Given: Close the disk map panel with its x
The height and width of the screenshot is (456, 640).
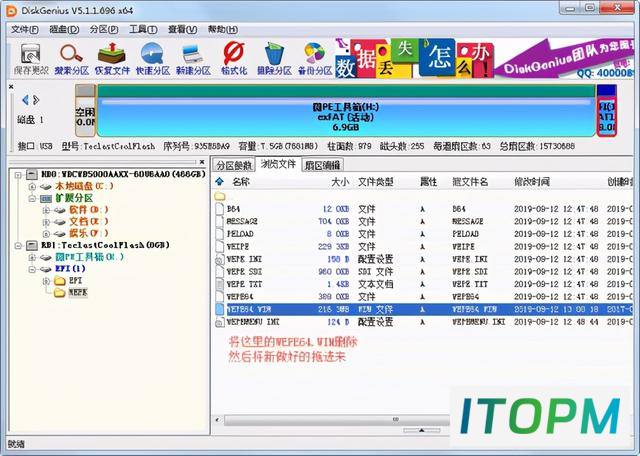Looking at the screenshot, I should pyautogui.click(x=11, y=87).
